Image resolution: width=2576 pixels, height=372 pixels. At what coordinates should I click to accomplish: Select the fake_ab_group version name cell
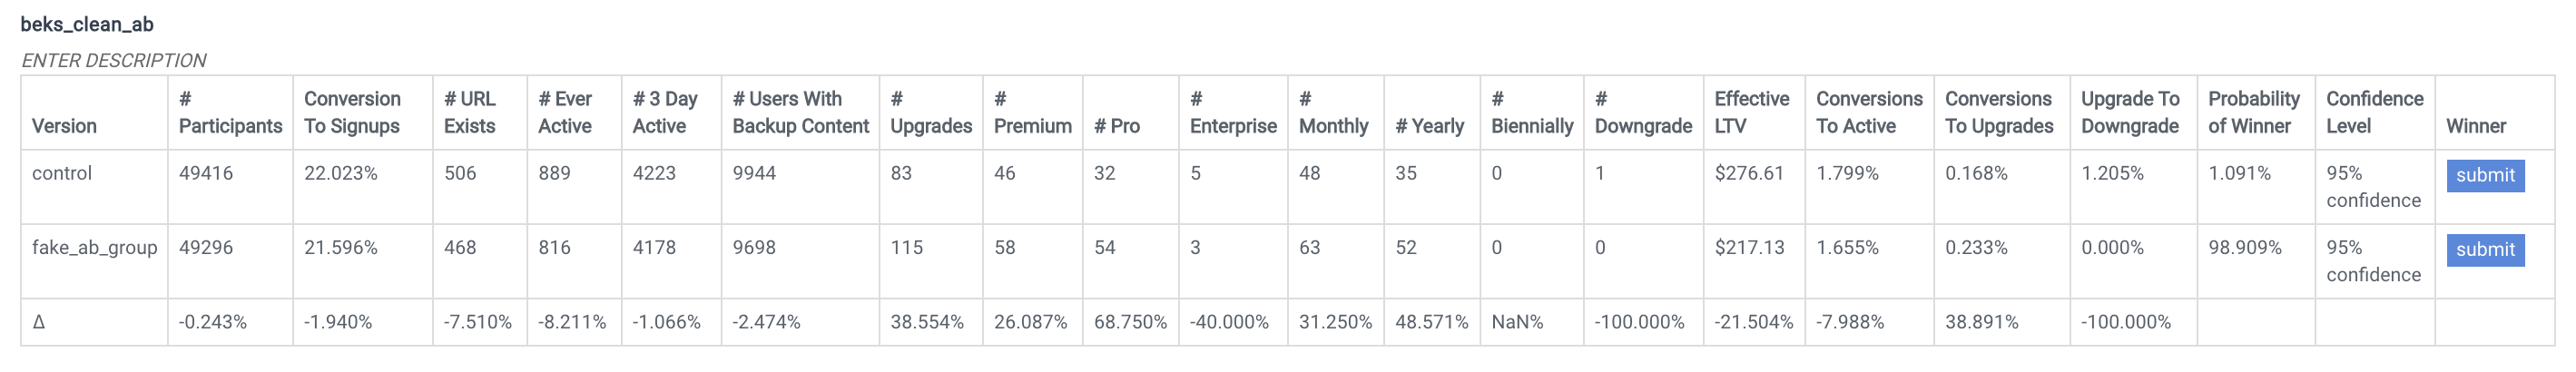[94, 248]
